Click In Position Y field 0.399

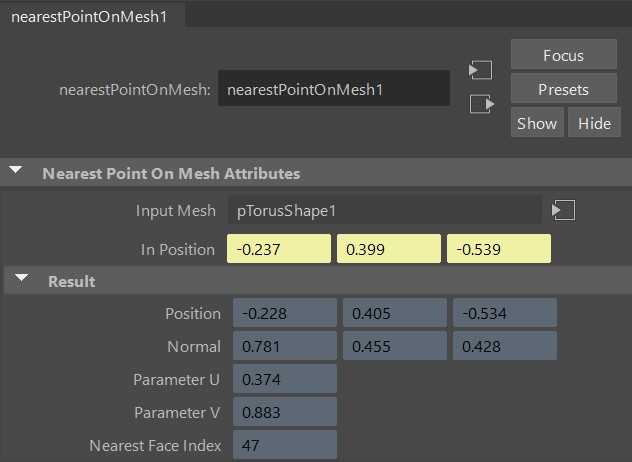tap(389, 249)
